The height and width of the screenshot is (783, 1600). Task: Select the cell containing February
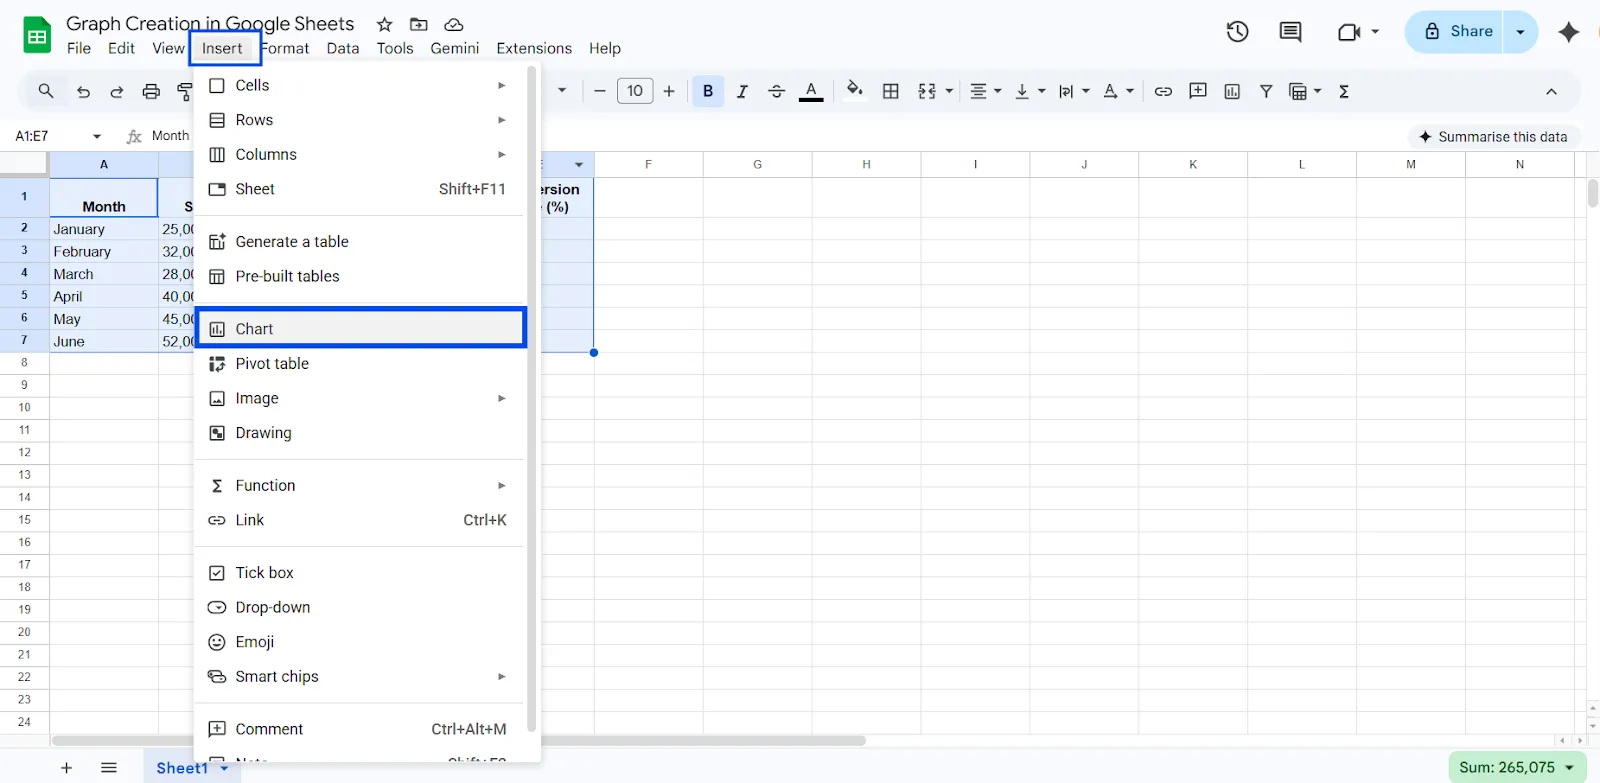pyautogui.click(x=104, y=252)
